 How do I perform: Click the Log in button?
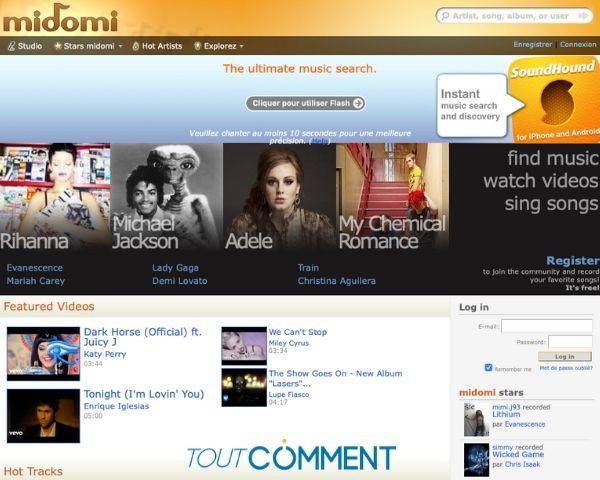(564, 356)
